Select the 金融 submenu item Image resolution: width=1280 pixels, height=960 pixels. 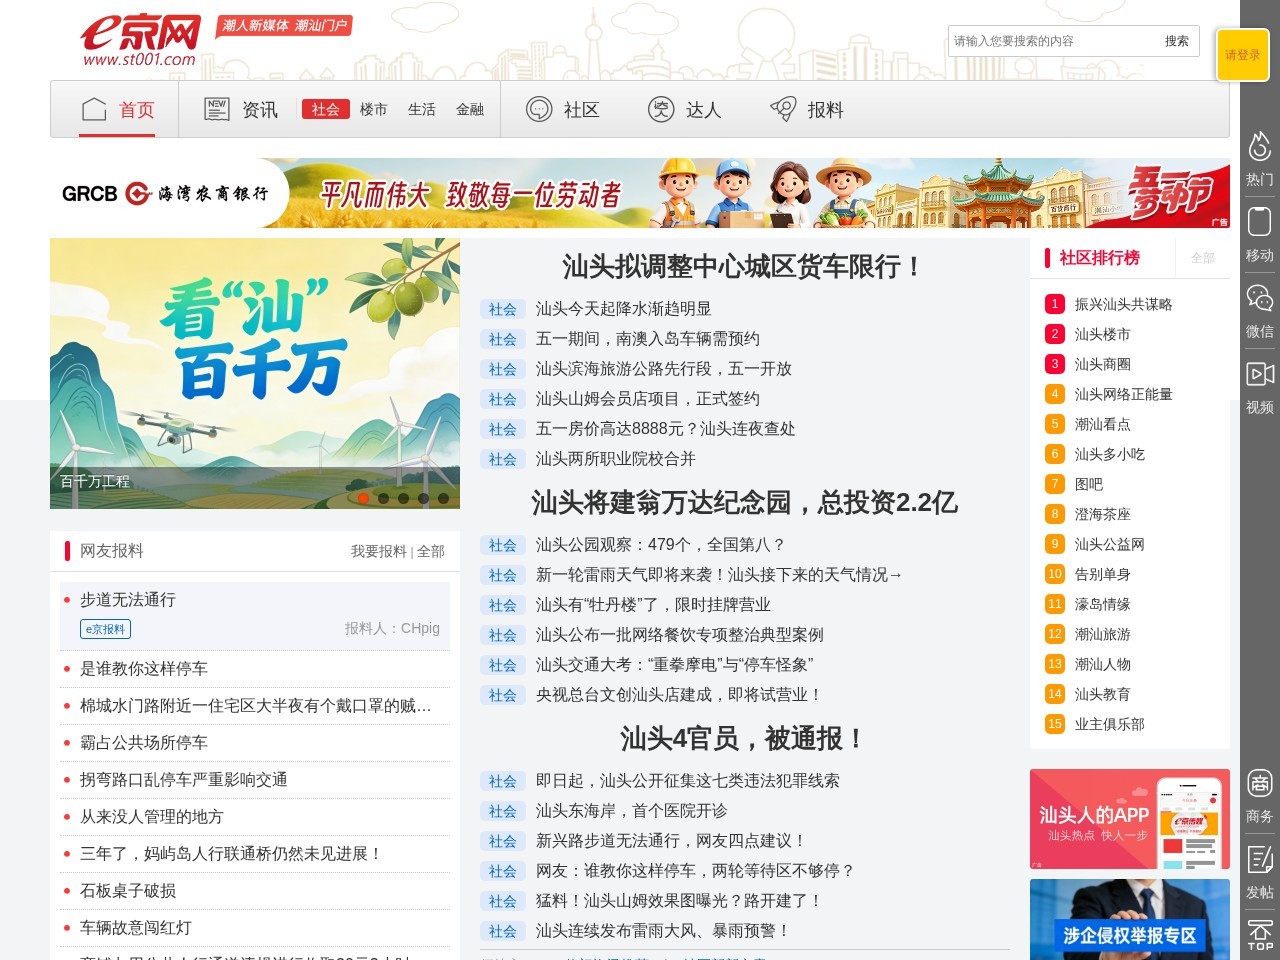[470, 109]
